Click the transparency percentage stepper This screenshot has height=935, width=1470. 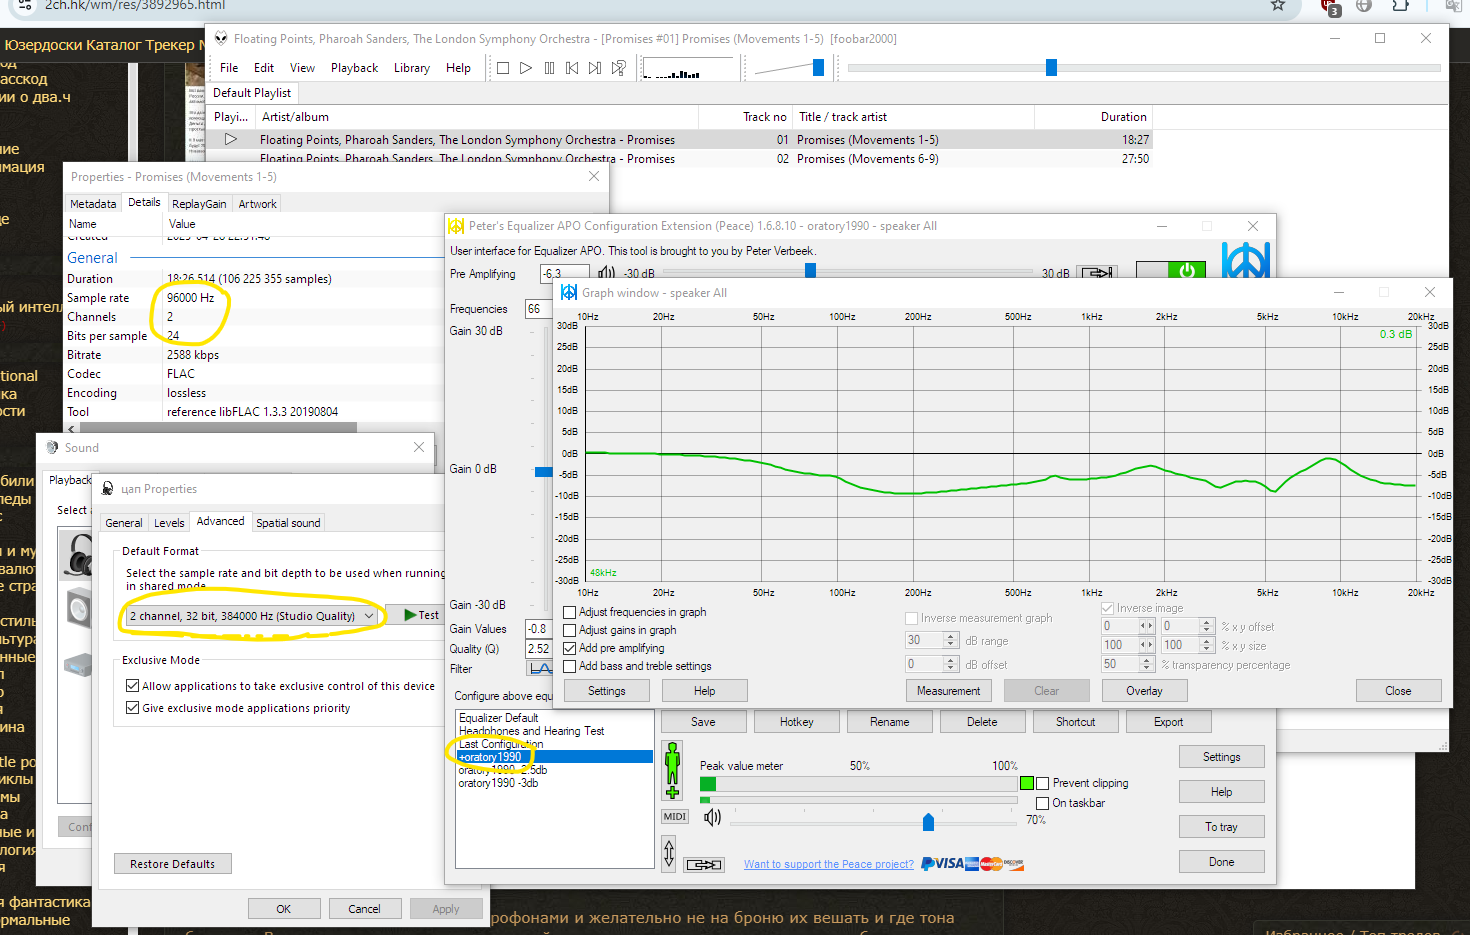[x=1147, y=664]
